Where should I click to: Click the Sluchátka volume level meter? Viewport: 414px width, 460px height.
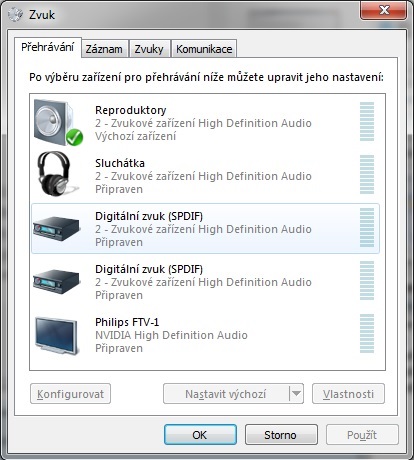(x=367, y=174)
